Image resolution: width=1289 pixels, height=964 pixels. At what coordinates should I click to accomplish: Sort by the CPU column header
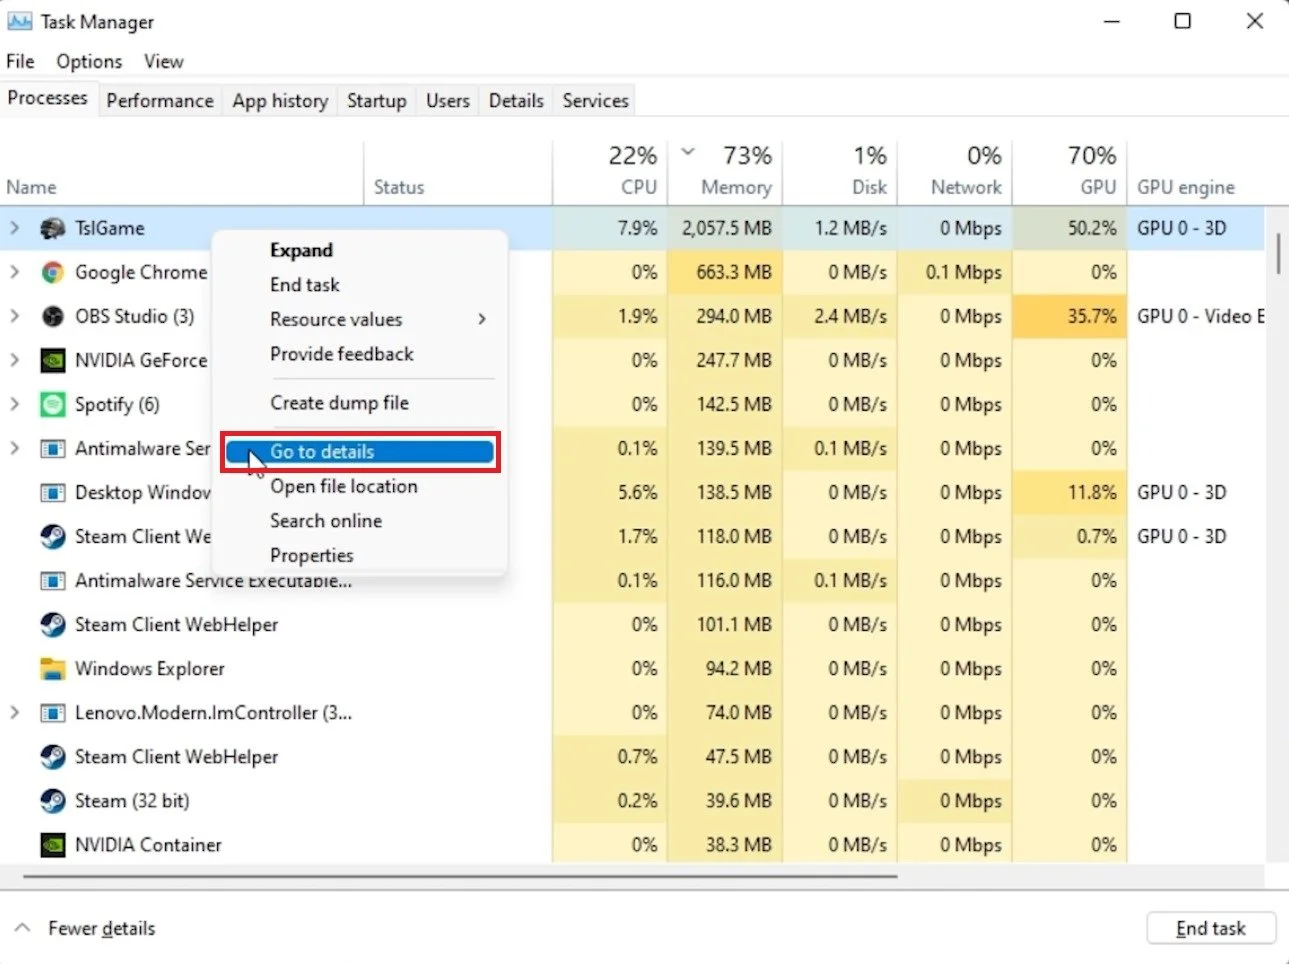[610, 172]
